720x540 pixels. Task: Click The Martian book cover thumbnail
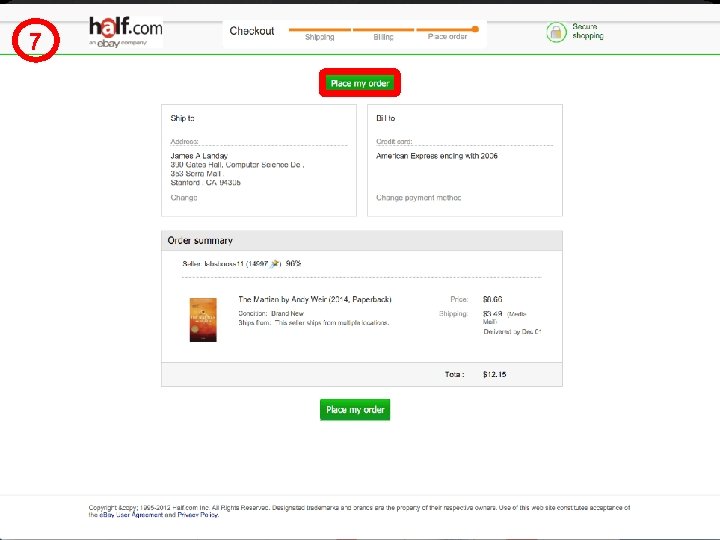click(x=203, y=320)
